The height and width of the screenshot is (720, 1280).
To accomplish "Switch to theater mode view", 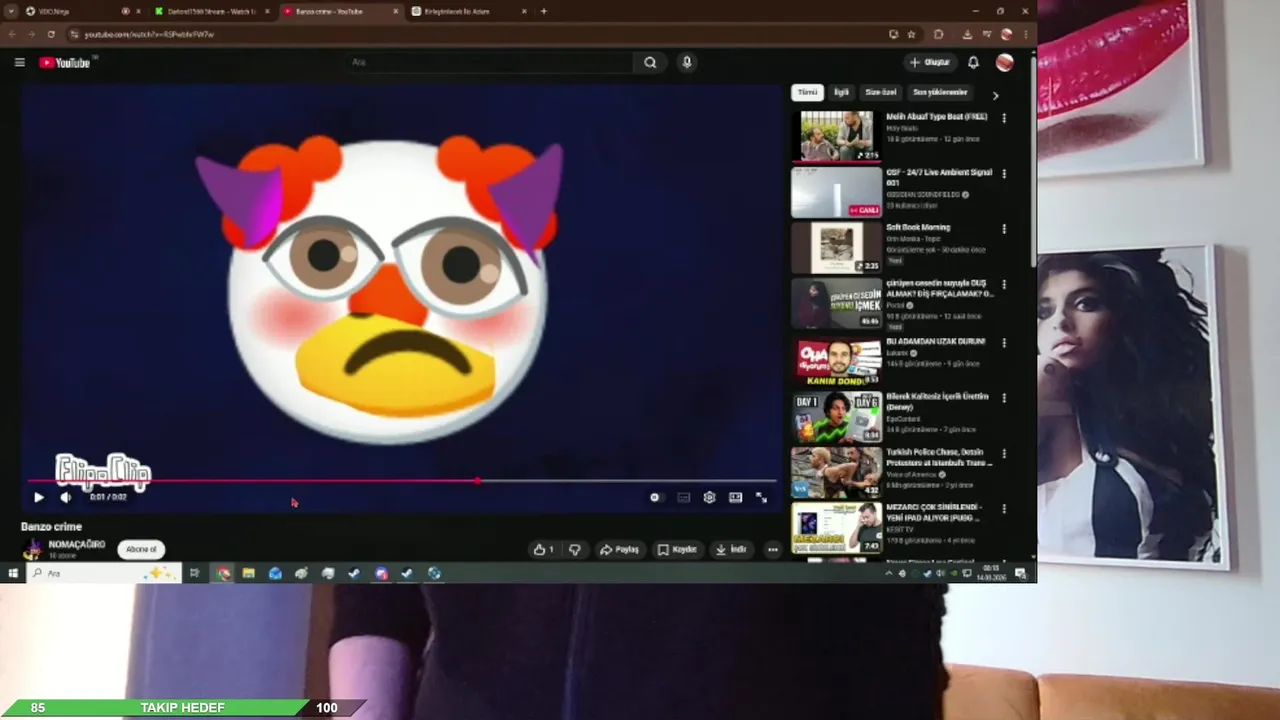I will [x=735, y=497].
